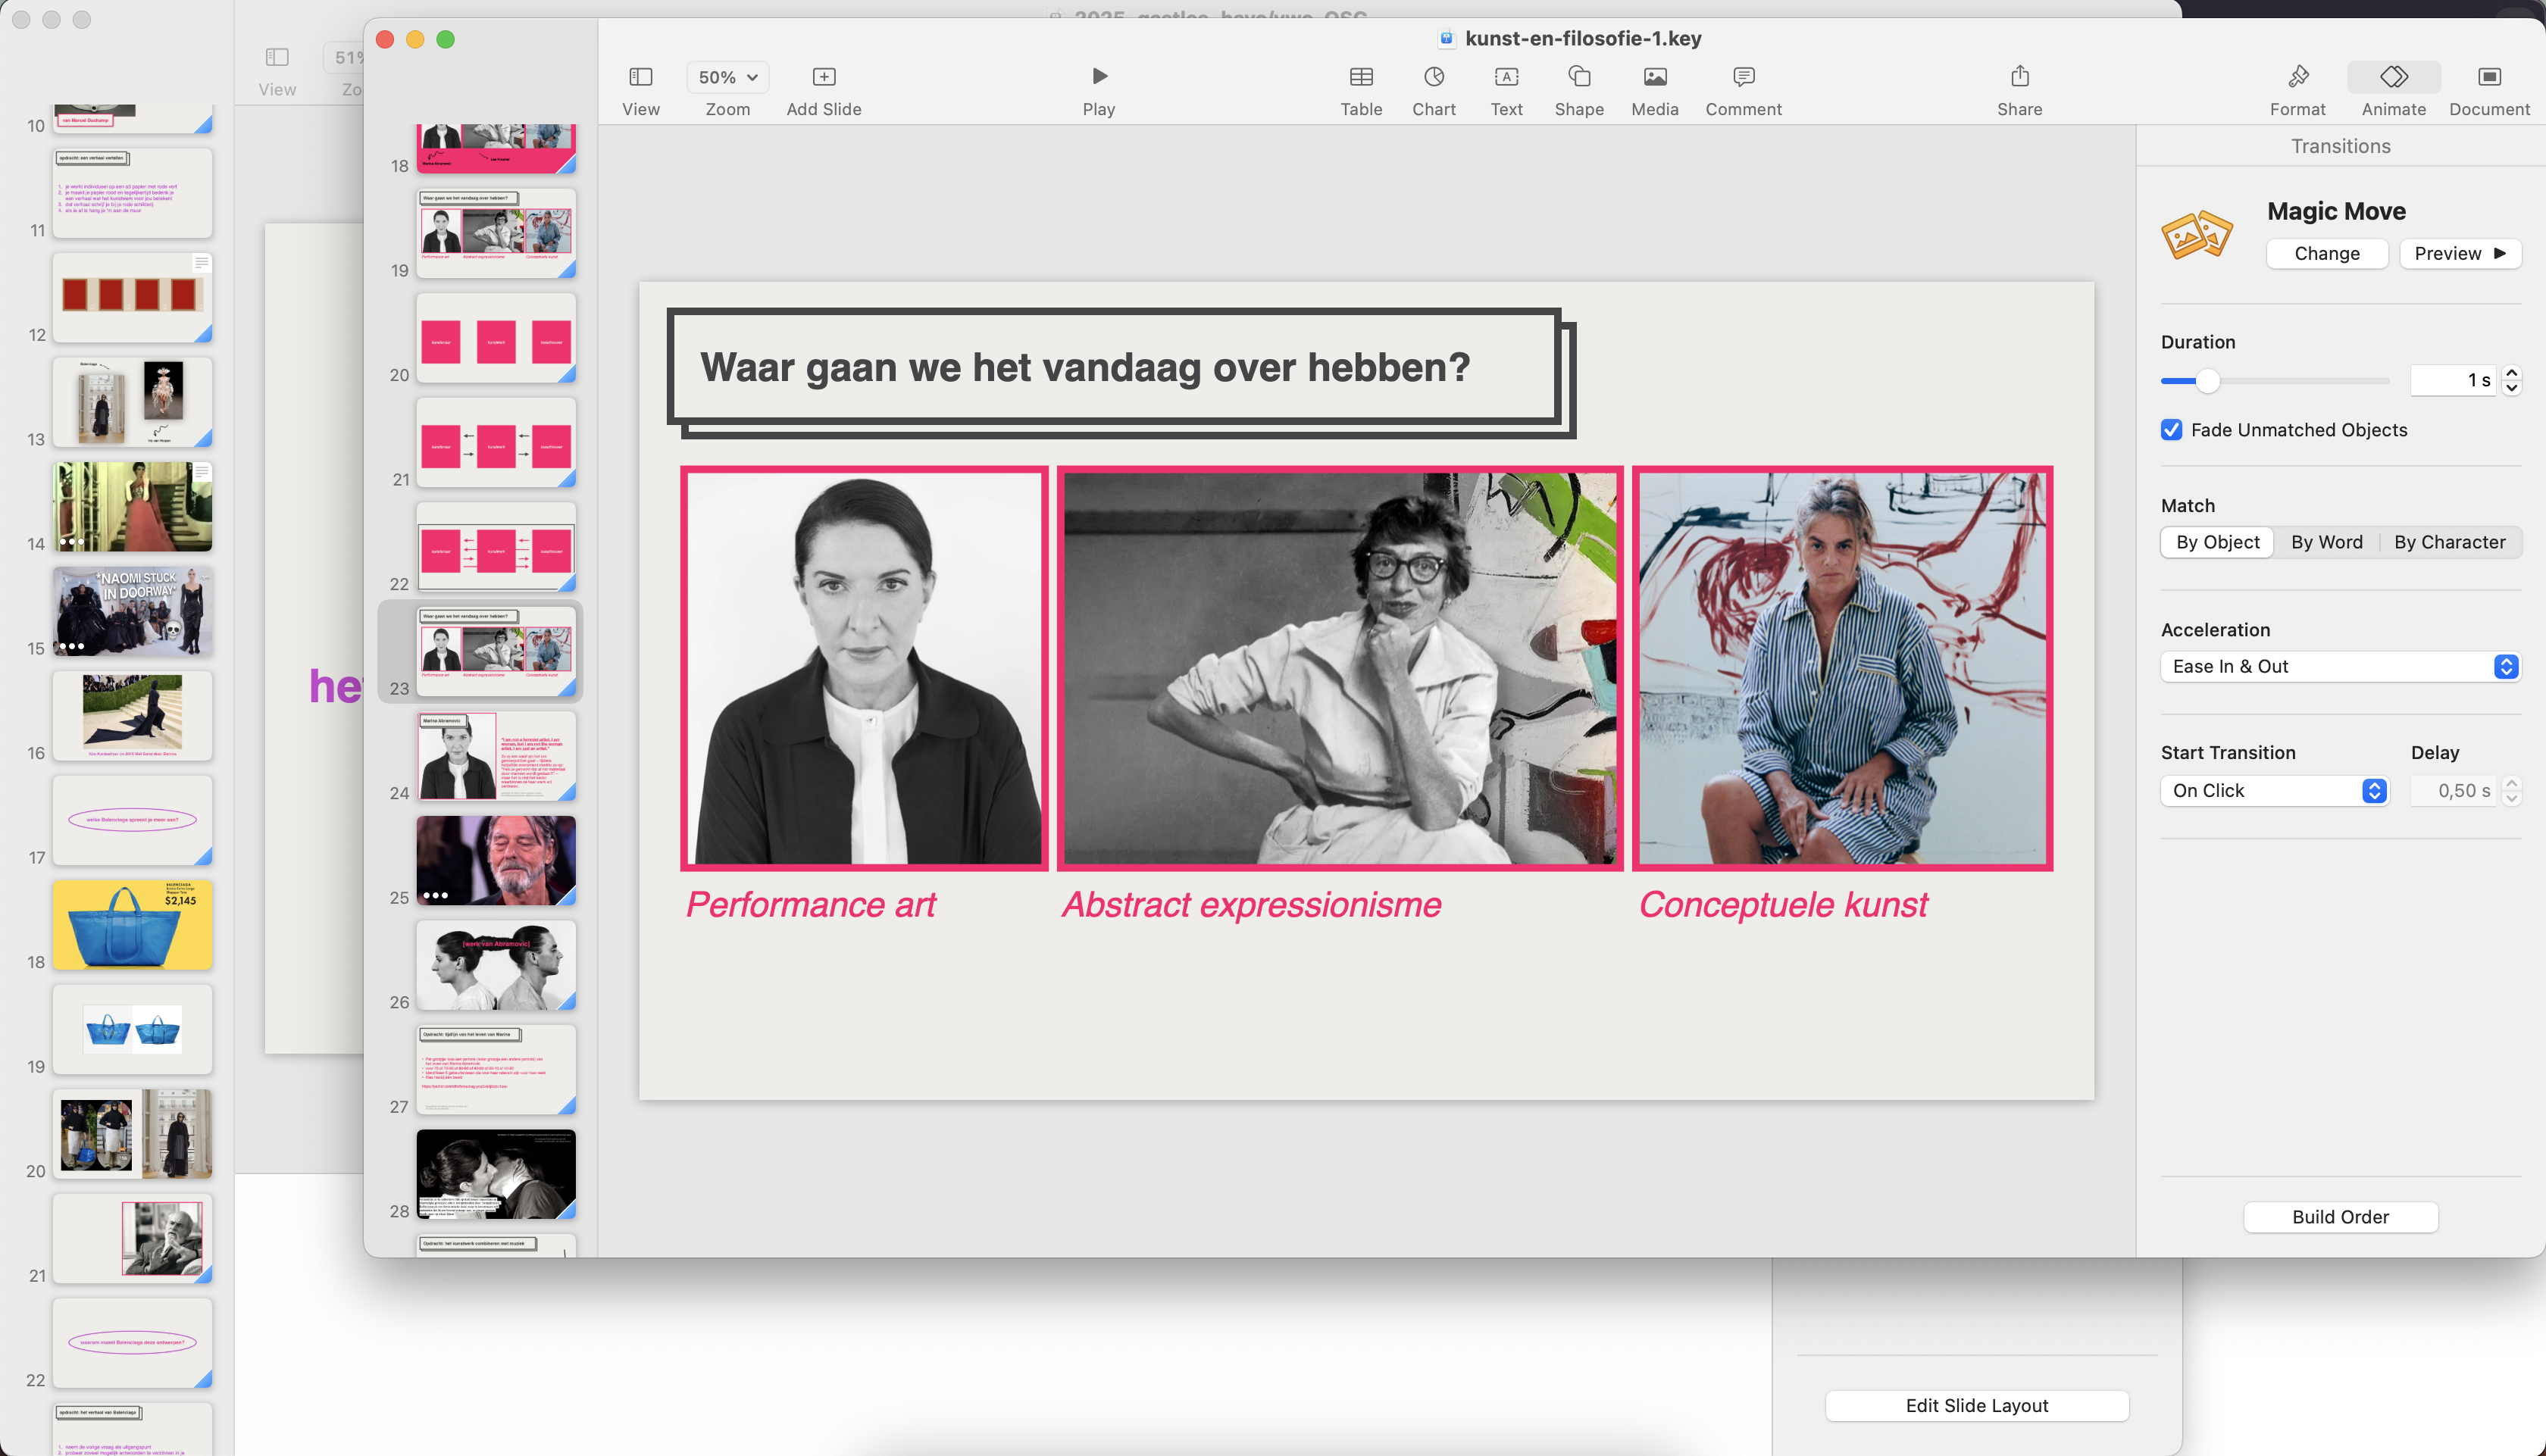Click the presenter notes icon on slide 12
The width and height of the screenshot is (2546, 1456).
click(201, 262)
